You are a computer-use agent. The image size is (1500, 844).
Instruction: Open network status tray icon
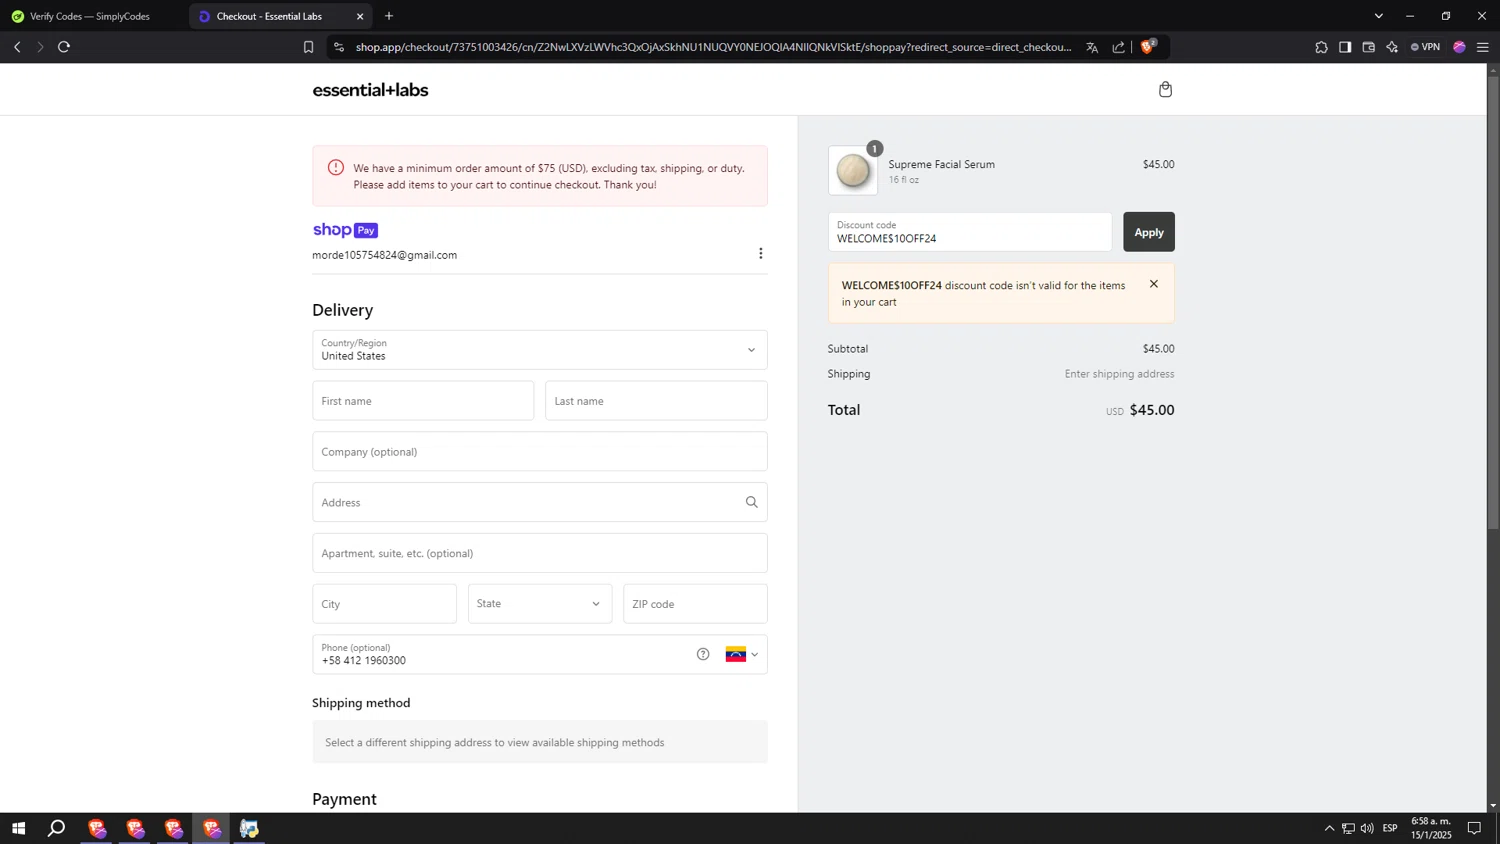[x=1348, y=828]
